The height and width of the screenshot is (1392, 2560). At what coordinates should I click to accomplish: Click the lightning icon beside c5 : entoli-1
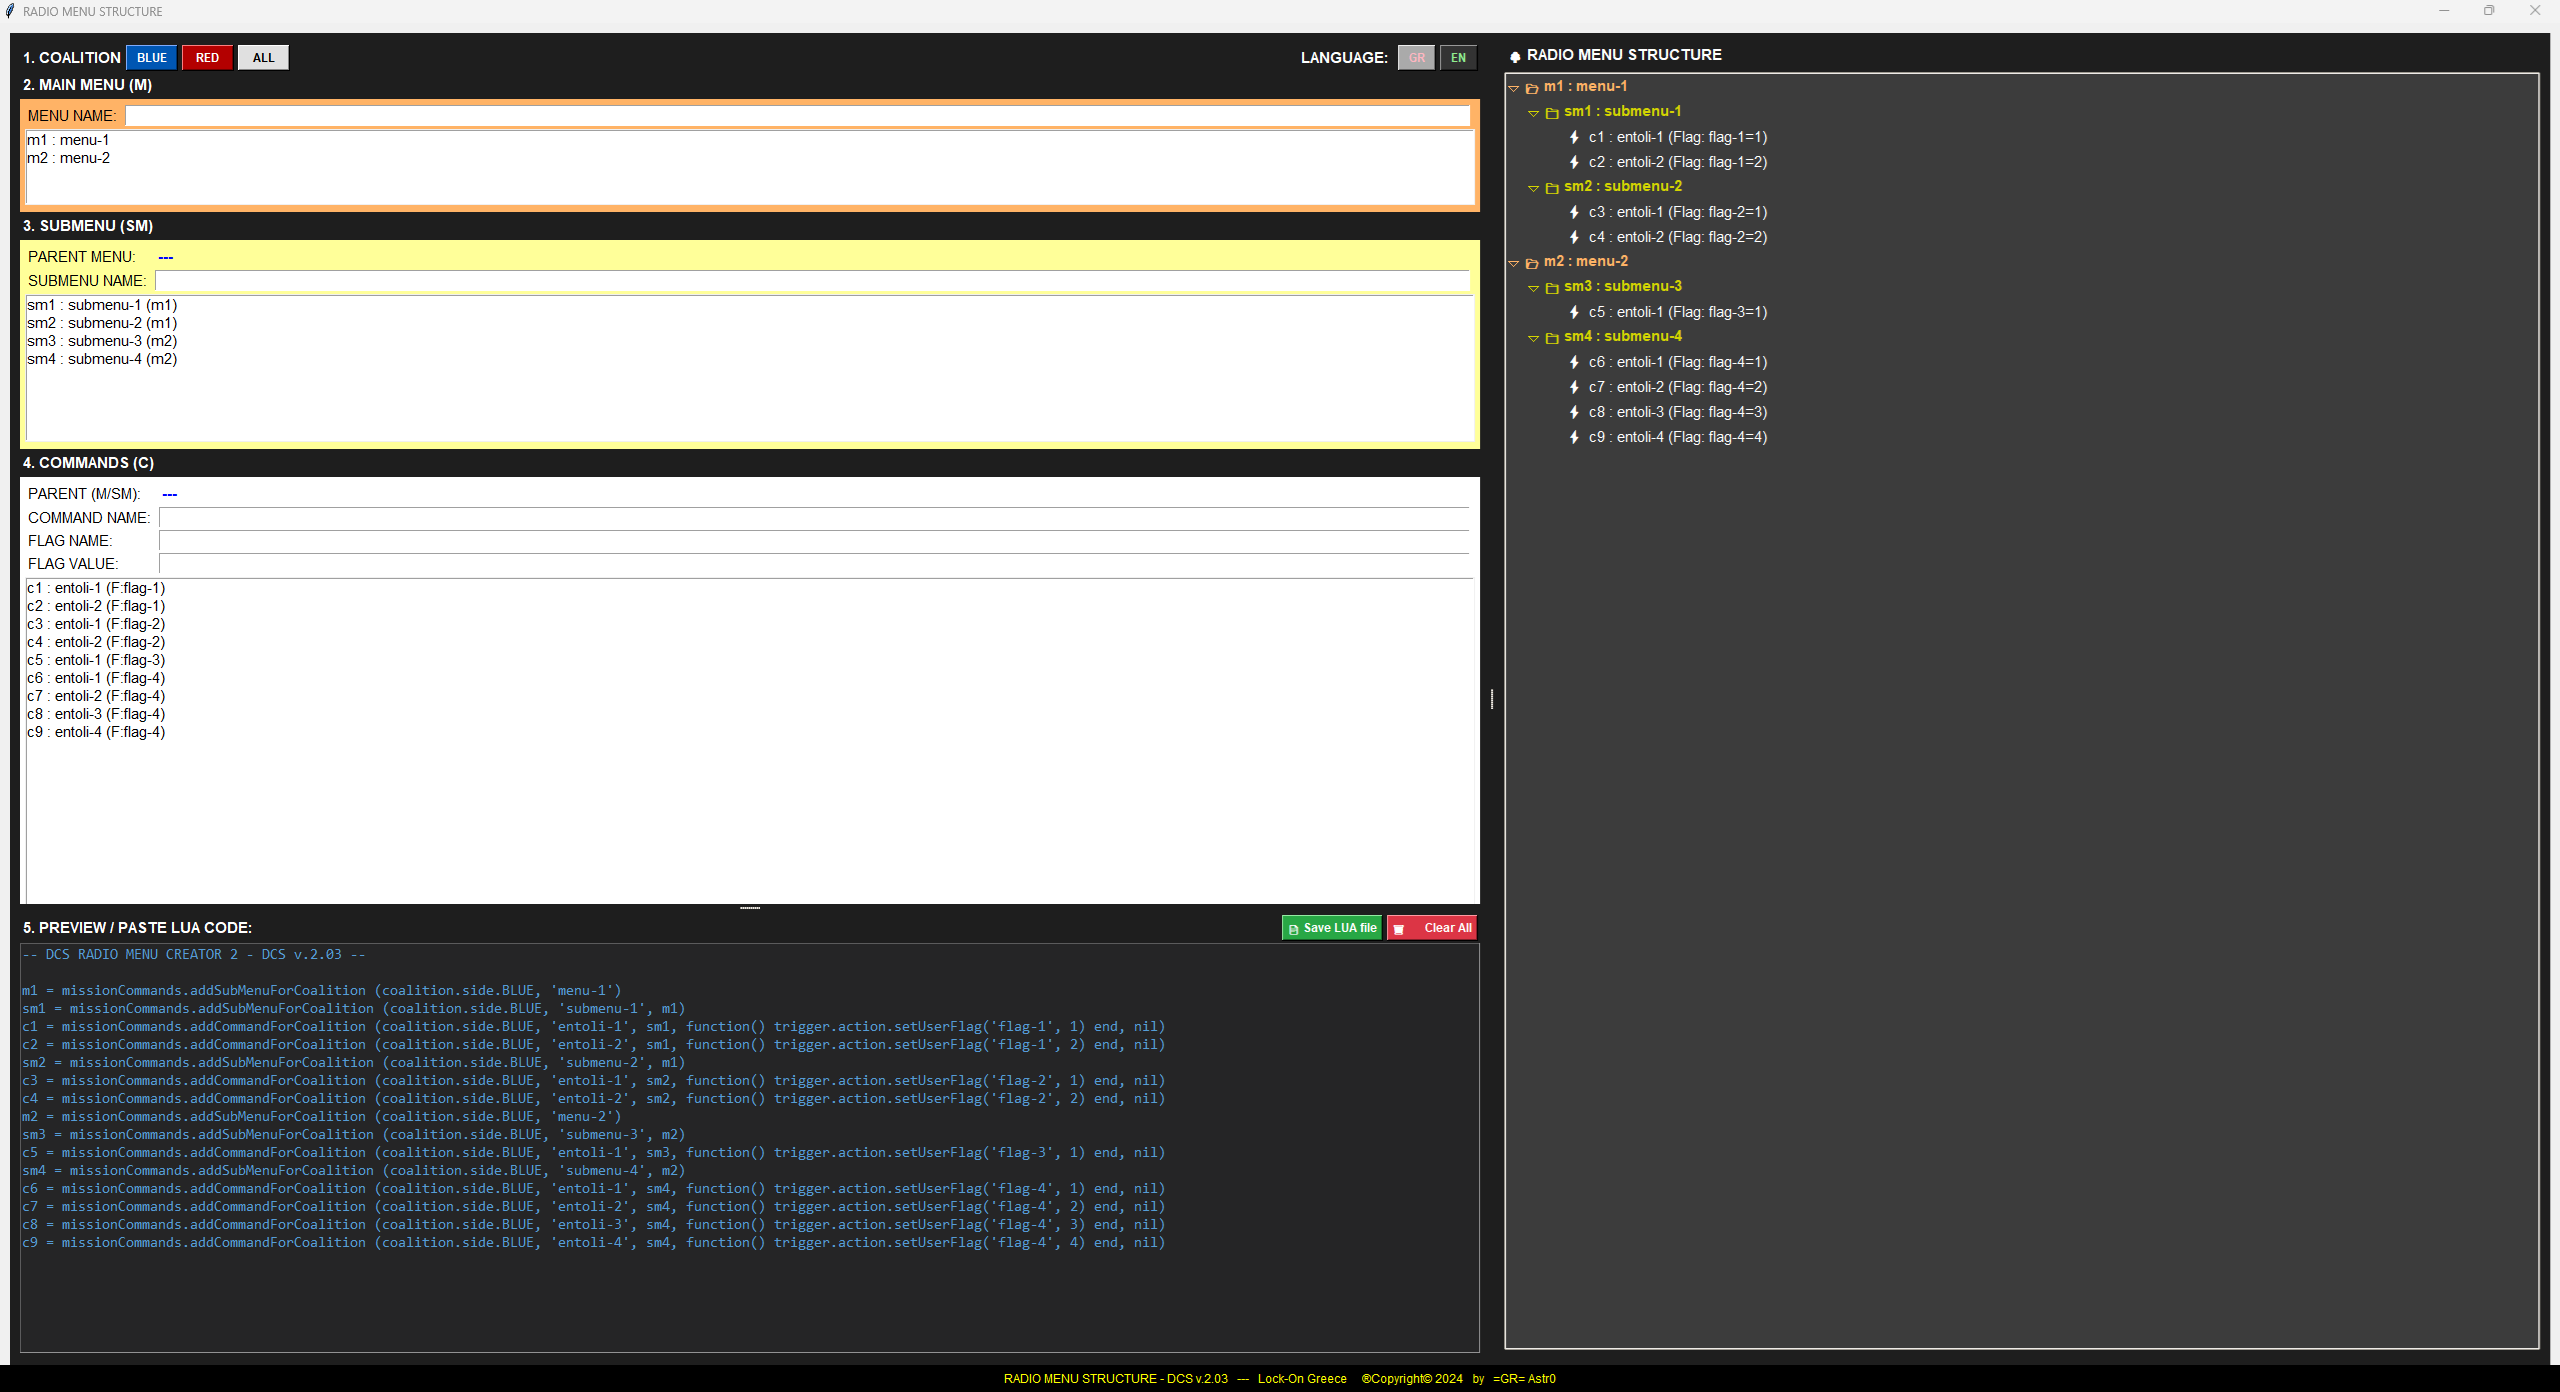(1572, 312)
